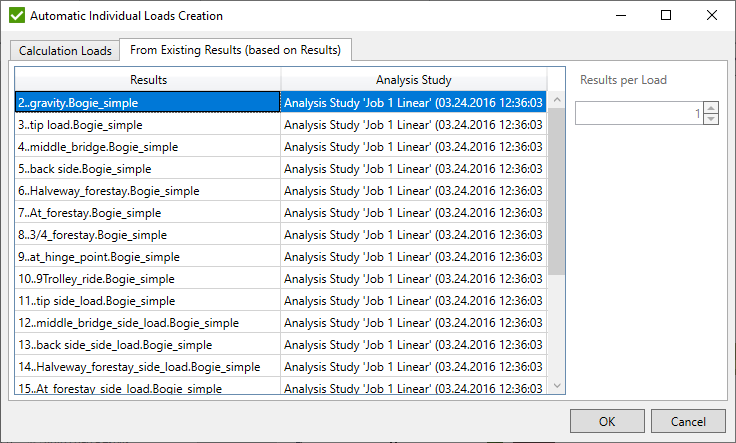This screenshot has height=443, width=736.
Task: Click the OK button
Action: [607, 421]
